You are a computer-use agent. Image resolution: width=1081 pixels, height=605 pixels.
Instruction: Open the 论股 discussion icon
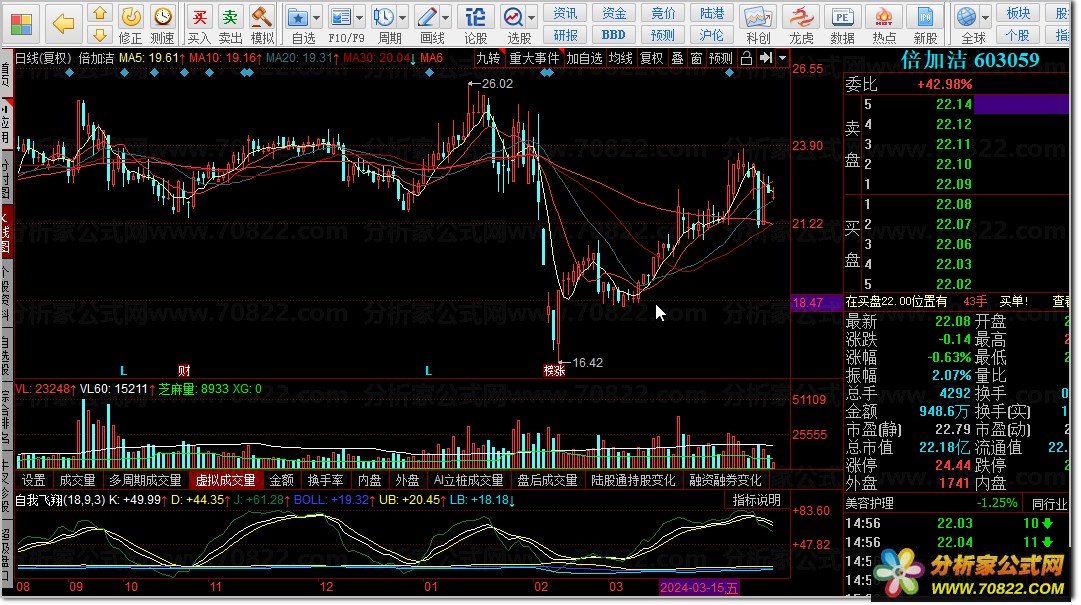pos(475,25)
